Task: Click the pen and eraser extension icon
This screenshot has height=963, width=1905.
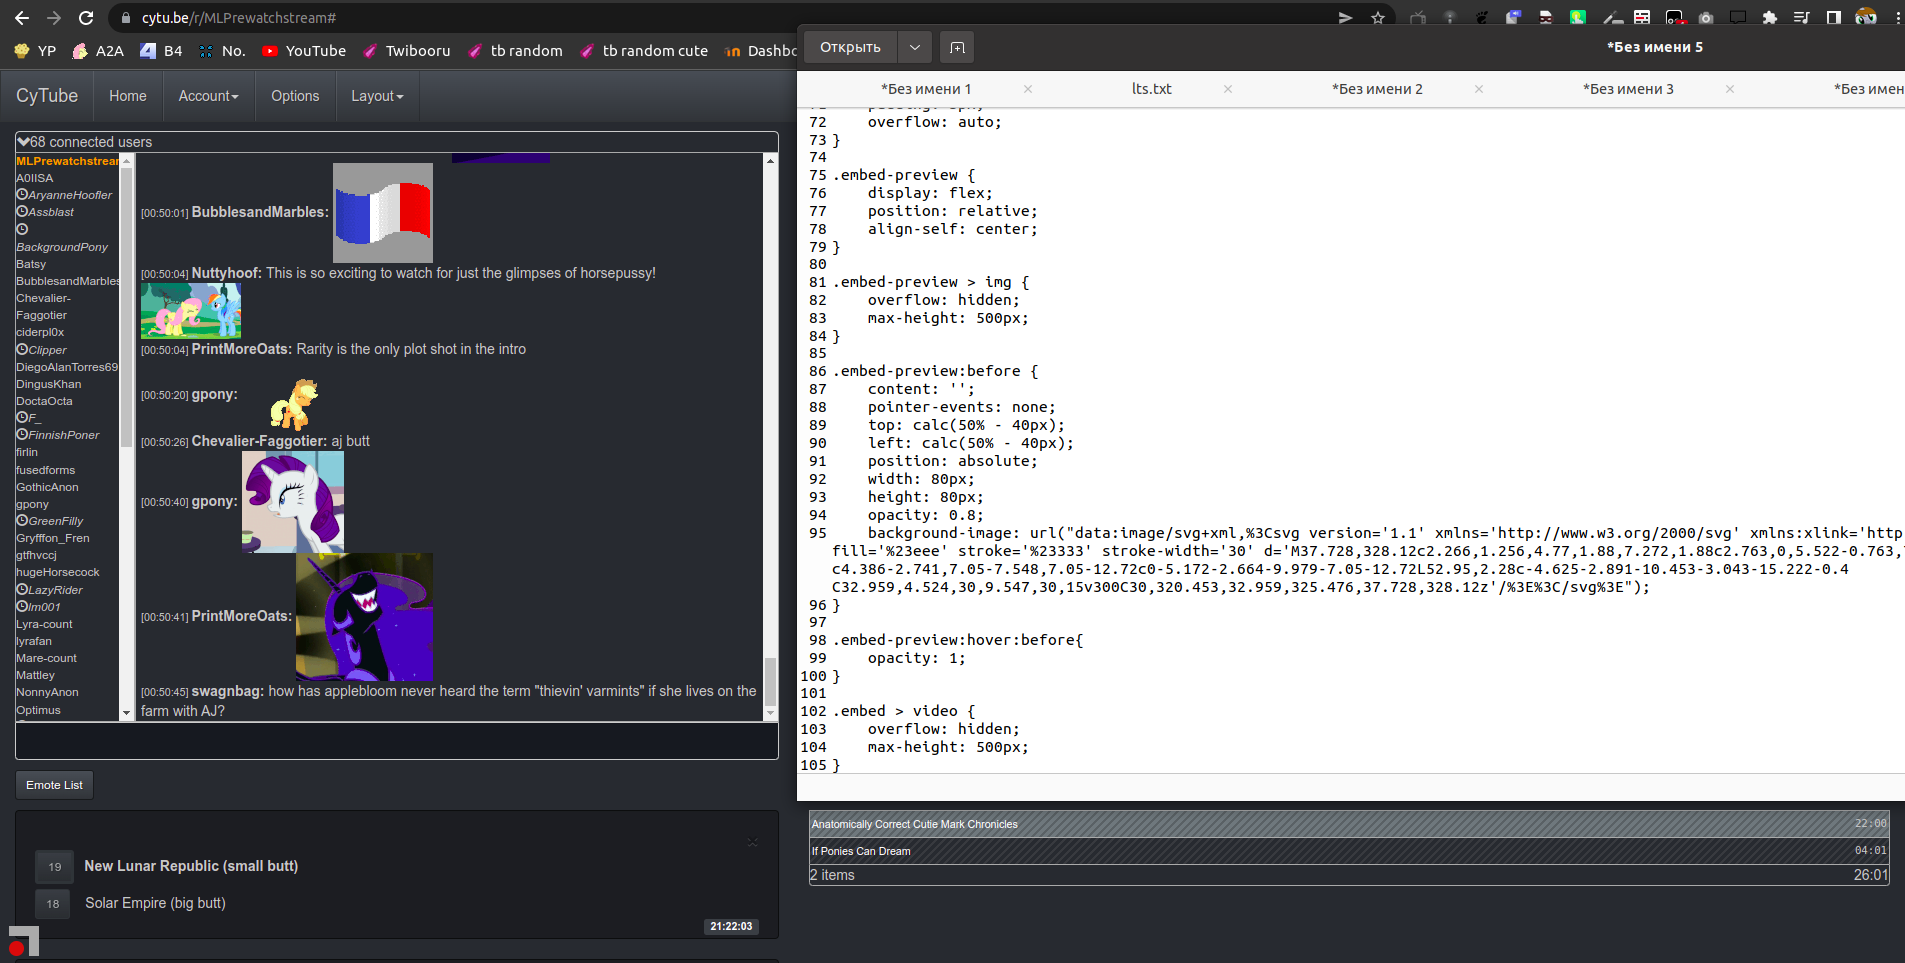Action: tap(1612, 18)
